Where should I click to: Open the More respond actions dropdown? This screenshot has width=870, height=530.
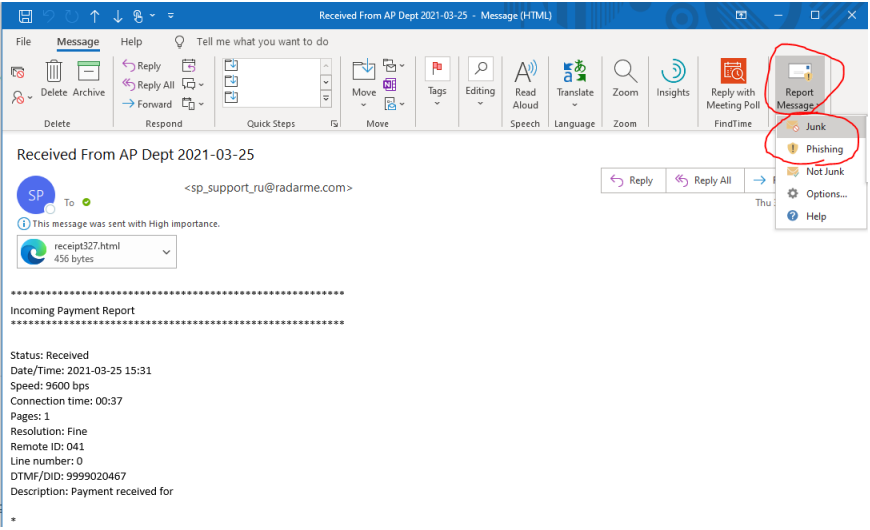point(193,104)
